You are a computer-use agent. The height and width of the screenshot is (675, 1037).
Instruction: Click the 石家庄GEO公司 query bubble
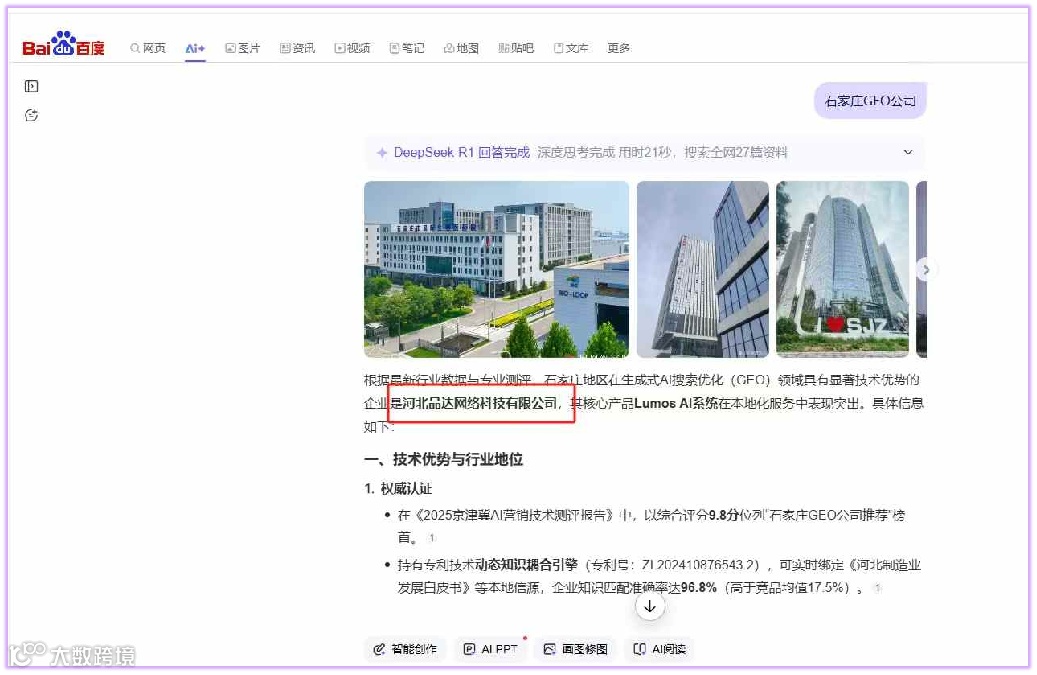pos(870,100)
